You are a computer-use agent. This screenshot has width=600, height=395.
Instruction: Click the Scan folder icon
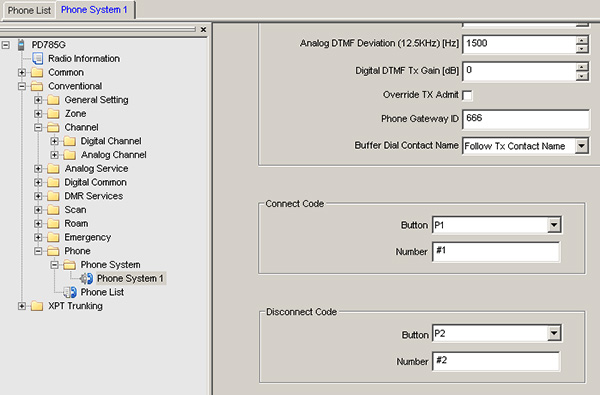(x=53, y=210)
